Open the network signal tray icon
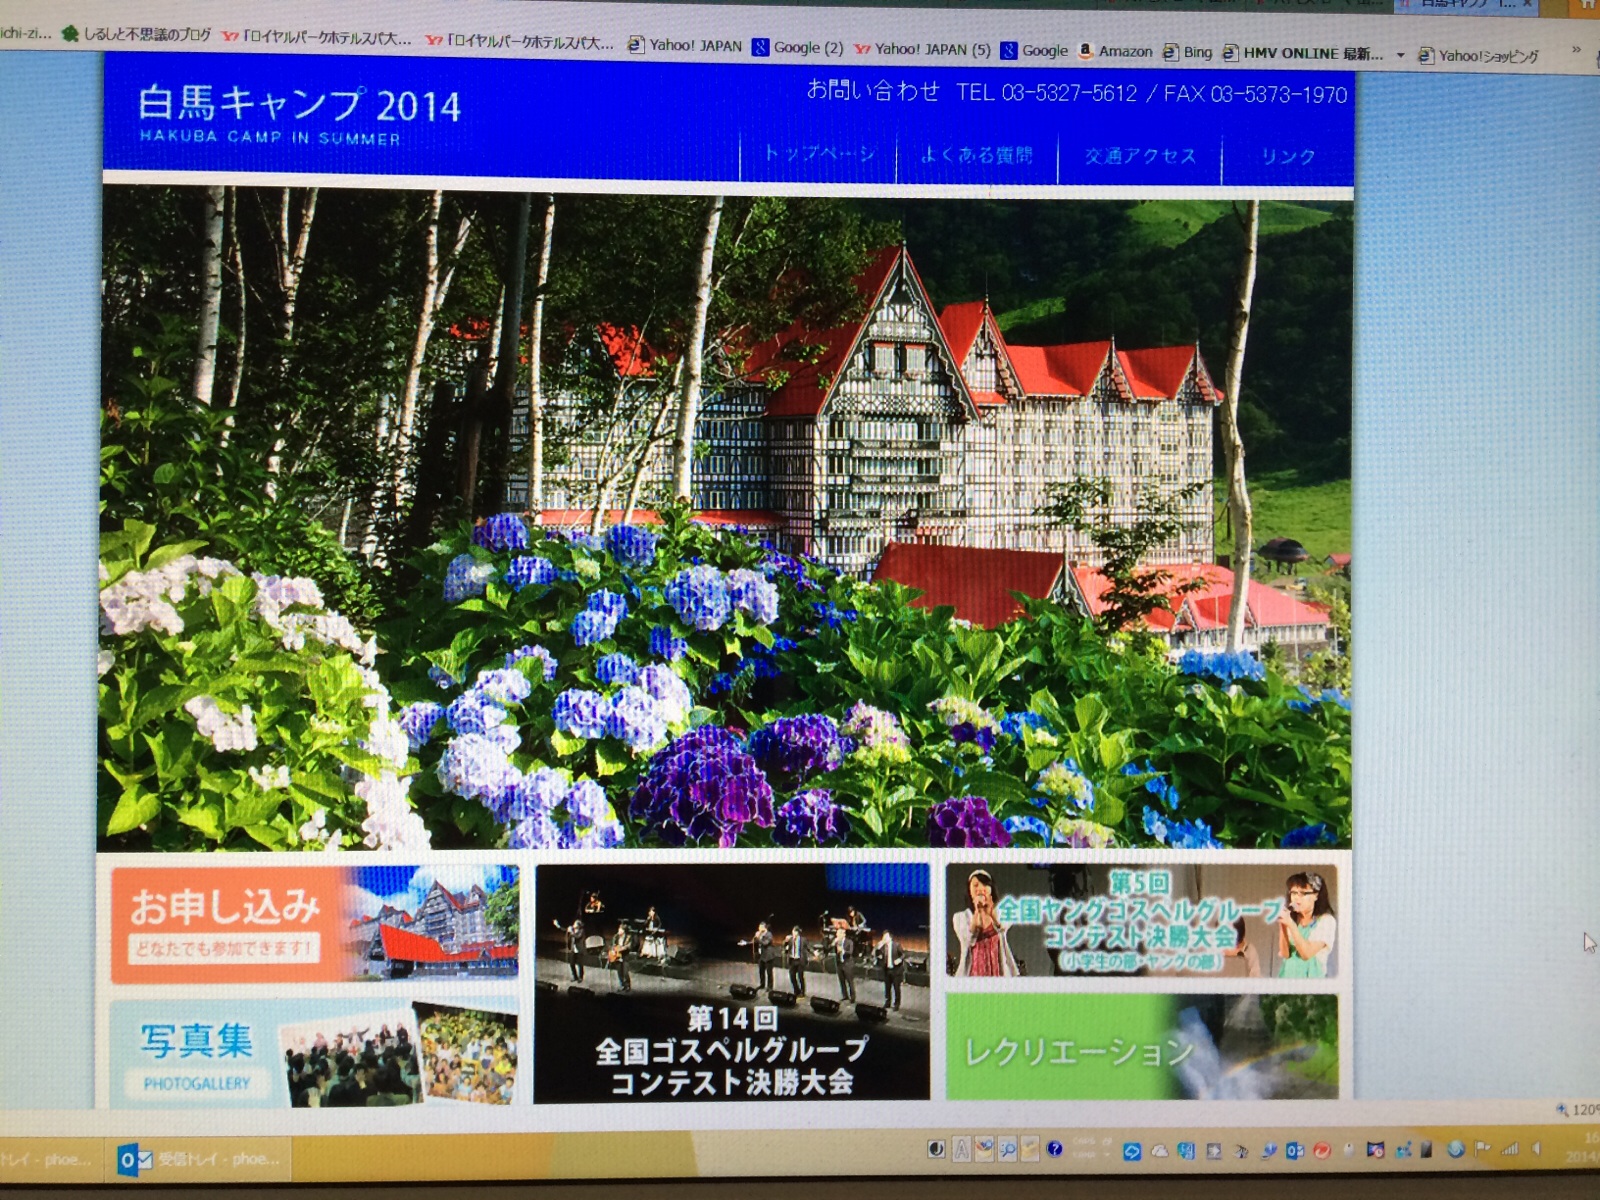Screen dimensions: 1600x1200 1509,1149
